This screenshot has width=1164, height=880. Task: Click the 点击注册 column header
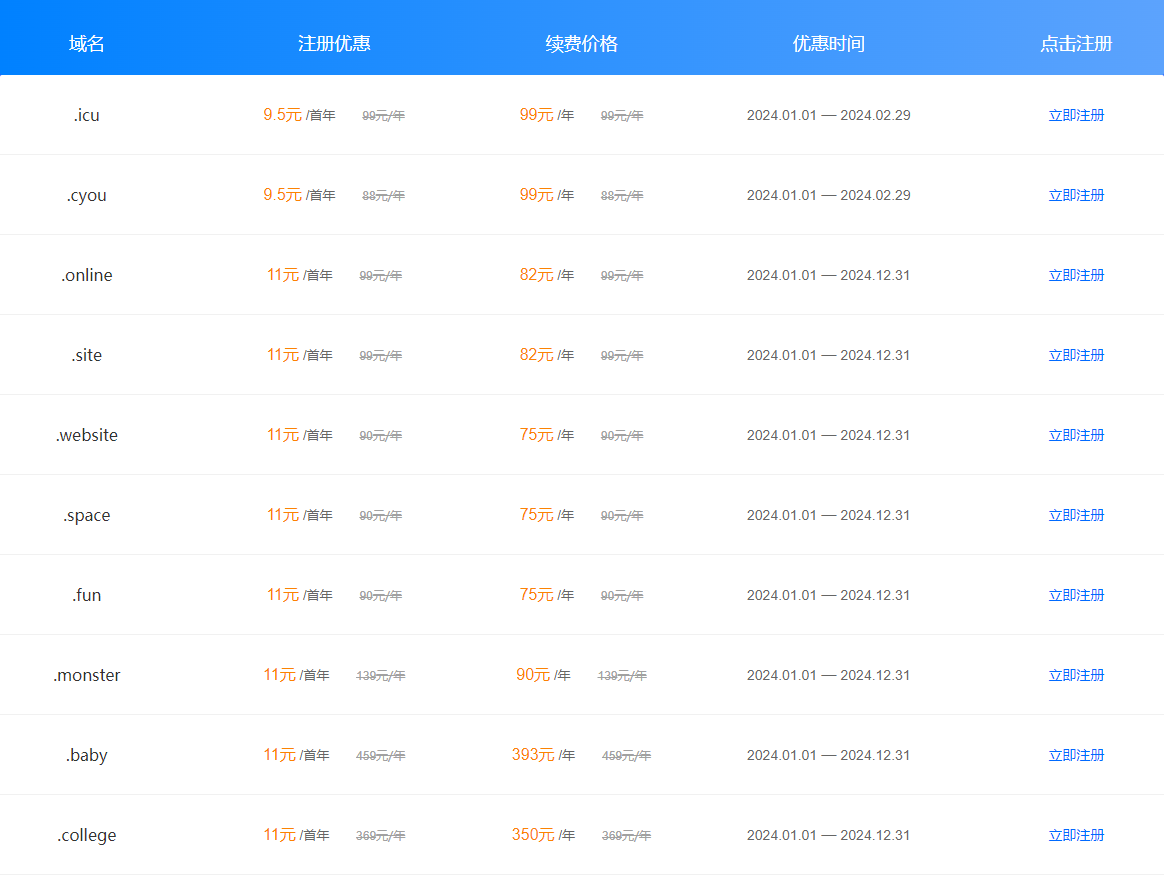pos(1076,44)
